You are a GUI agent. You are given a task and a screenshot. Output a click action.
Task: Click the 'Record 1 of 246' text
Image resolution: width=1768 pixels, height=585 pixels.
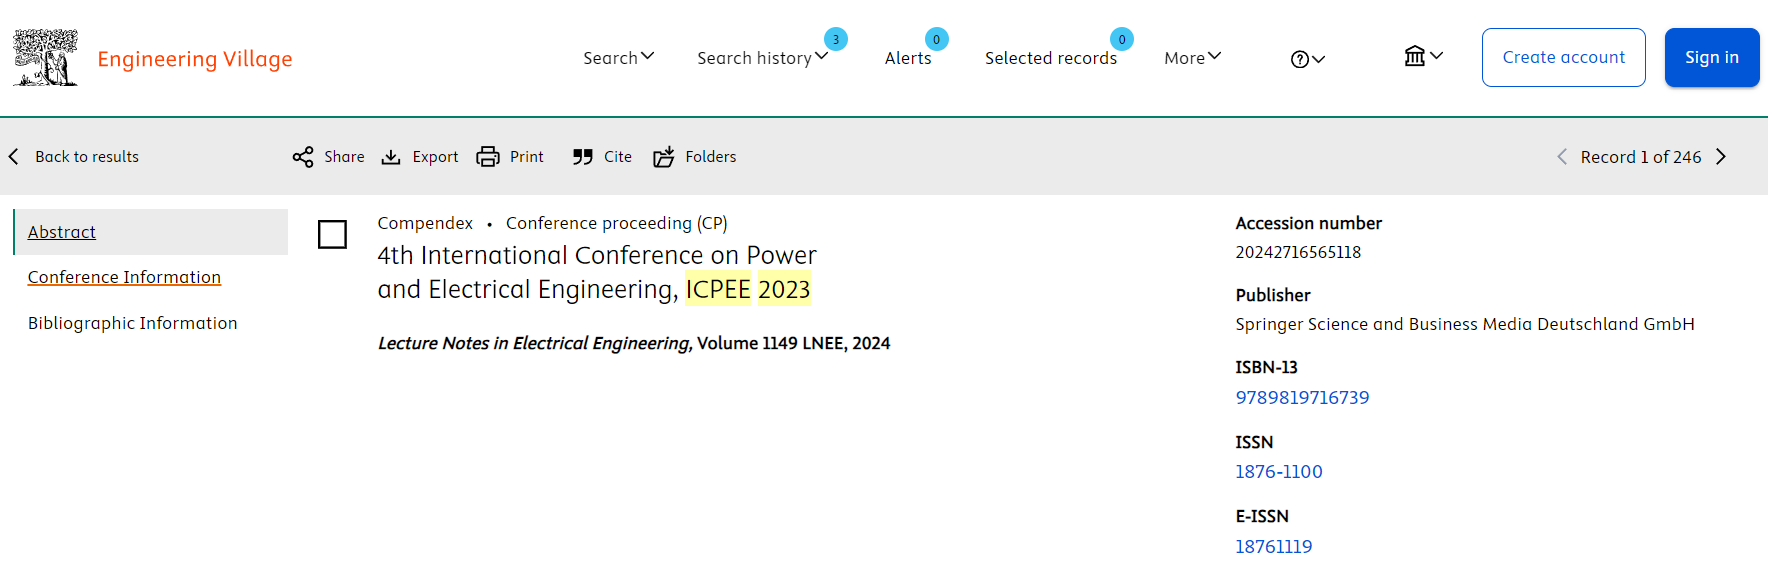click(1641, 157)
